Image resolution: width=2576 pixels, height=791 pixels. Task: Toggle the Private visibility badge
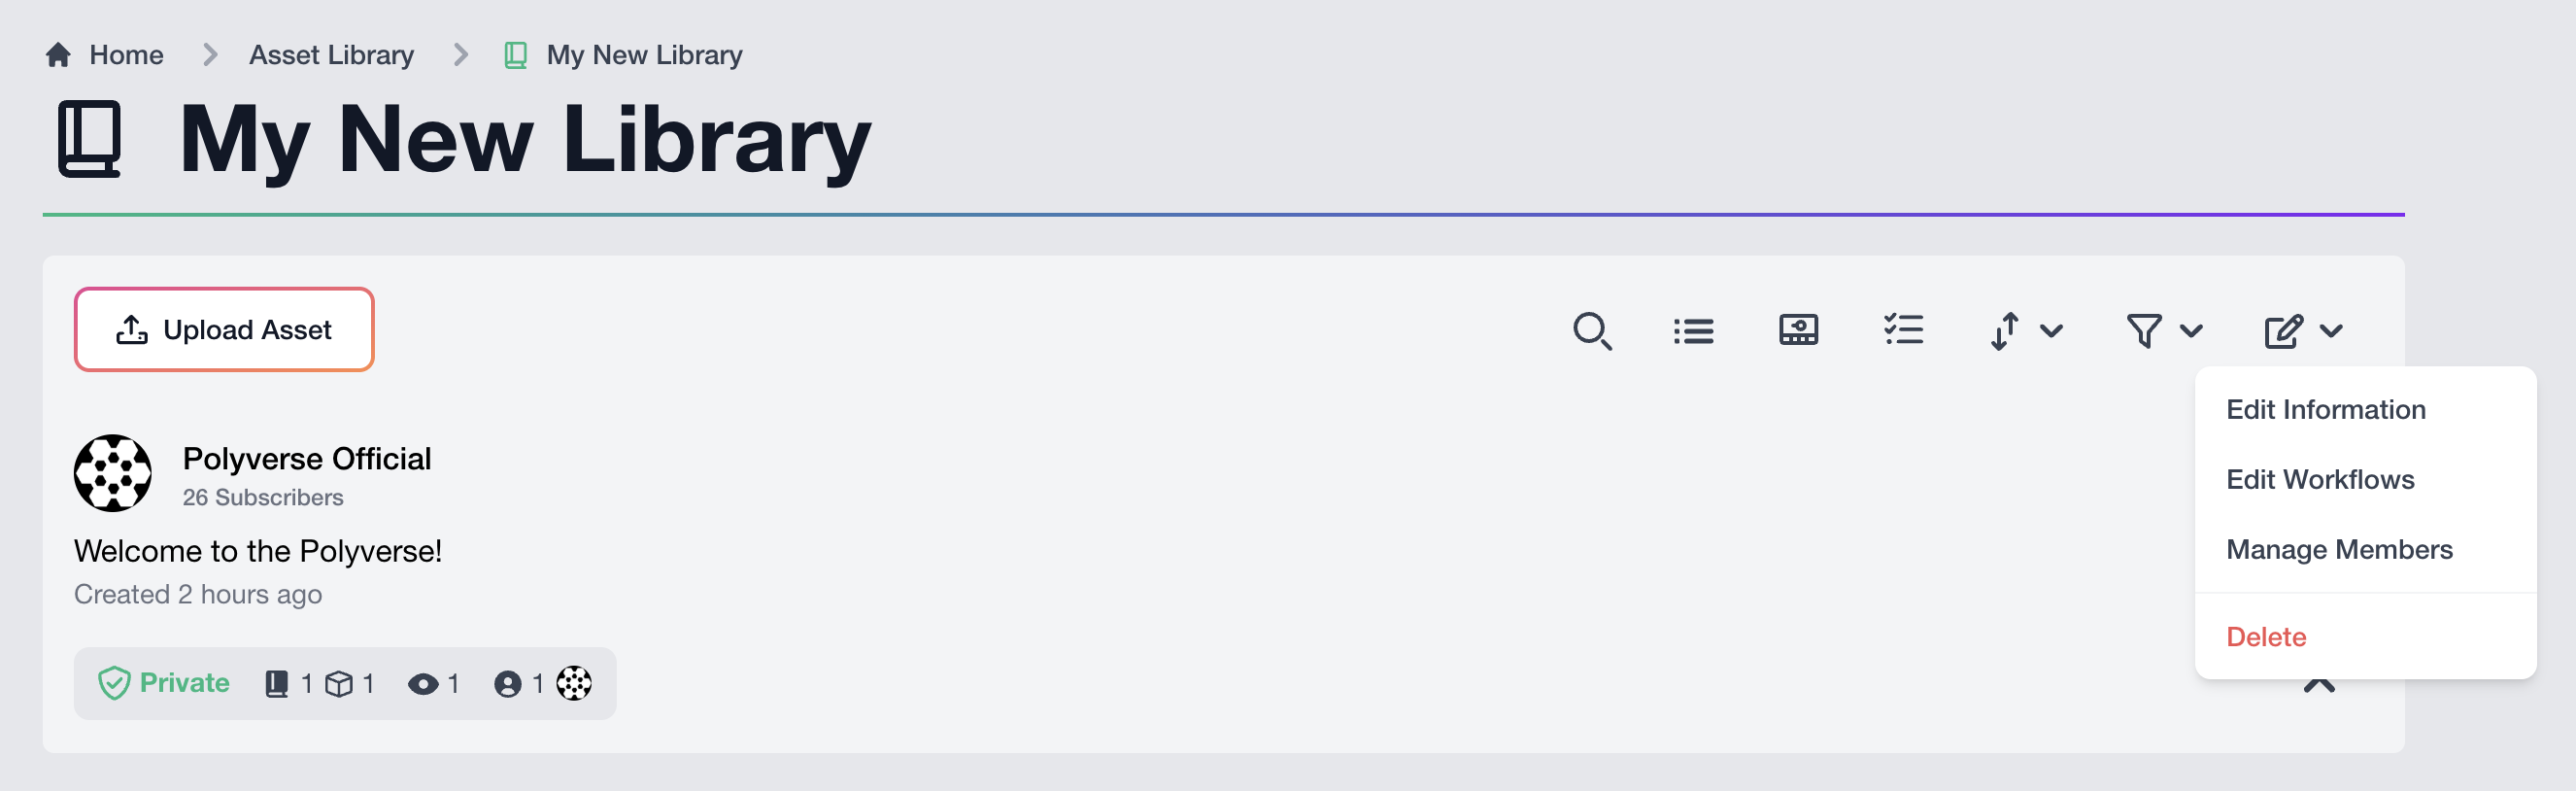[163, 683]
